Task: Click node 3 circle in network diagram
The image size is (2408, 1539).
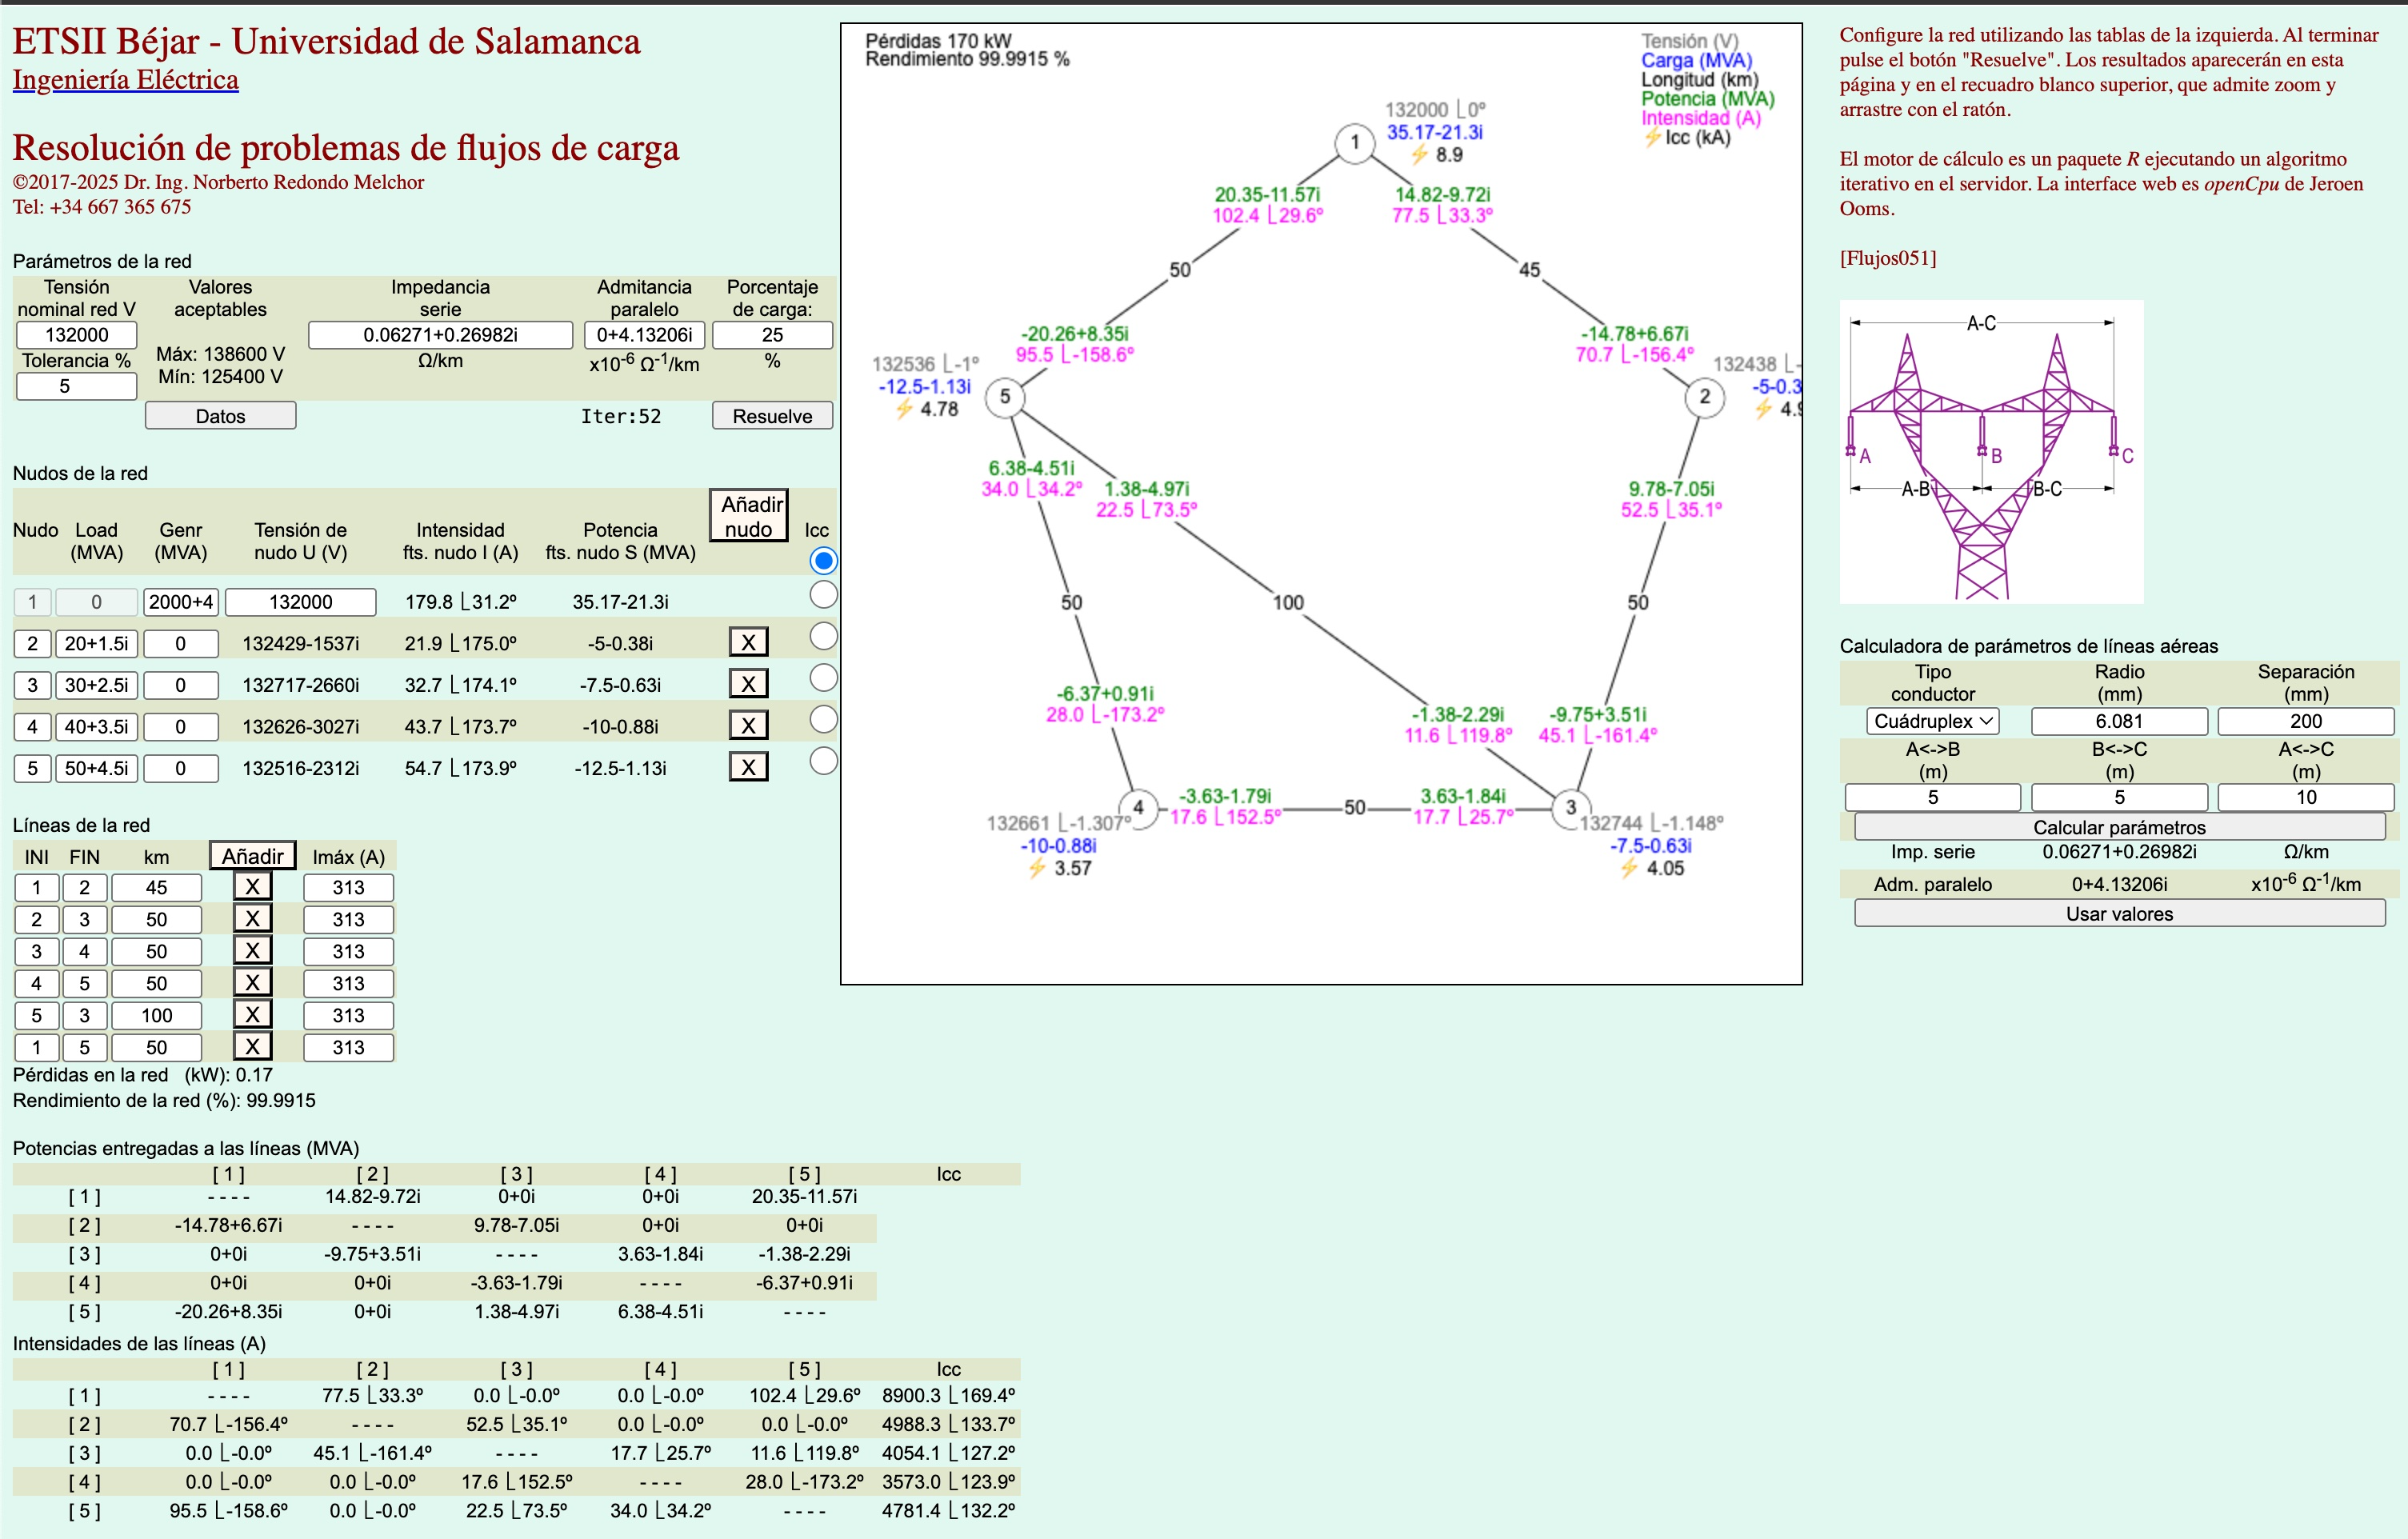Action: (x=1570, y=808)
